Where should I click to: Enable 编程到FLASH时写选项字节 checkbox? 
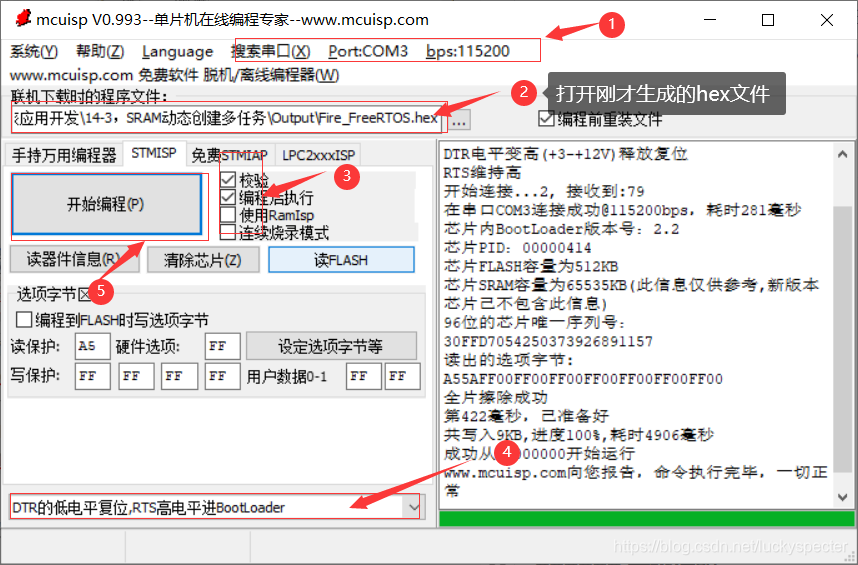point(112,319)
